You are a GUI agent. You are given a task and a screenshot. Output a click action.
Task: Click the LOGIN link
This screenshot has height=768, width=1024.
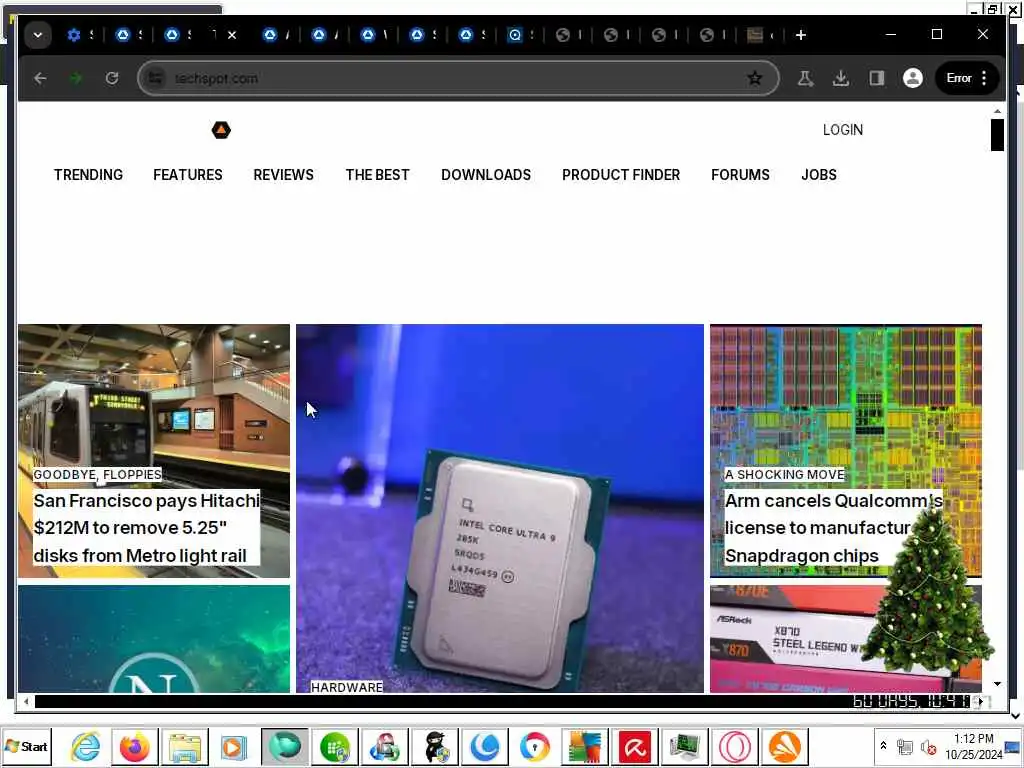(842, 130)
